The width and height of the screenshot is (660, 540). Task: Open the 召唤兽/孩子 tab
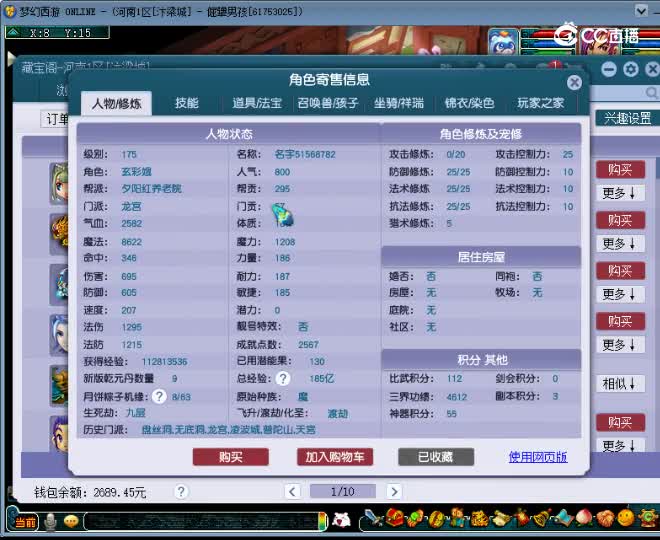click(327, 103)
